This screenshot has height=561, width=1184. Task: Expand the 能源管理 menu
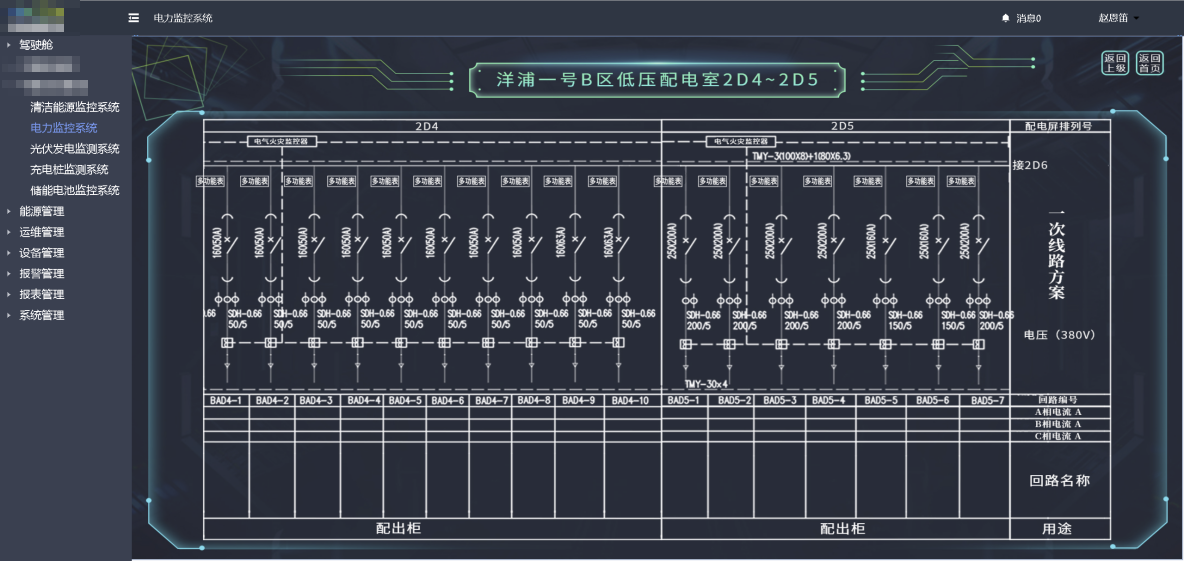[42, 211]
